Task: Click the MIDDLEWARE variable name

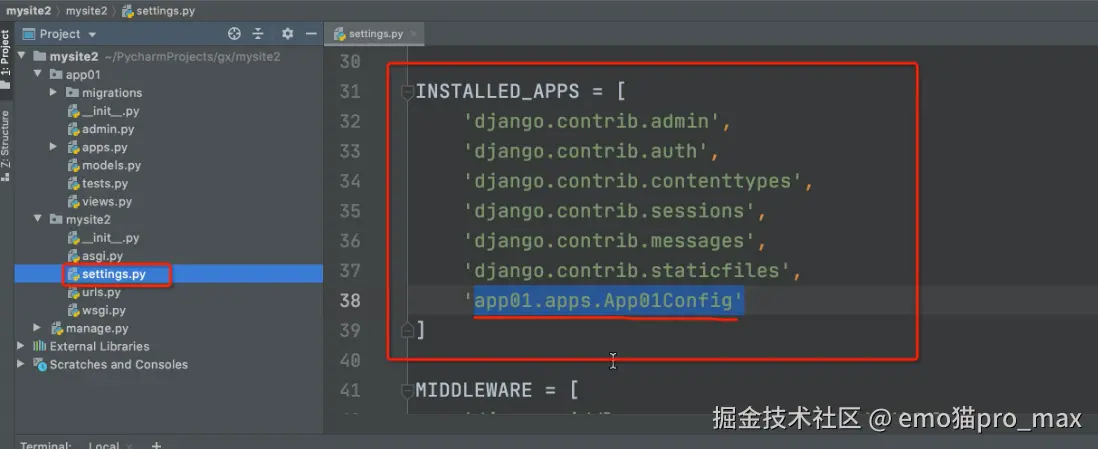Action: pos(474,389)
